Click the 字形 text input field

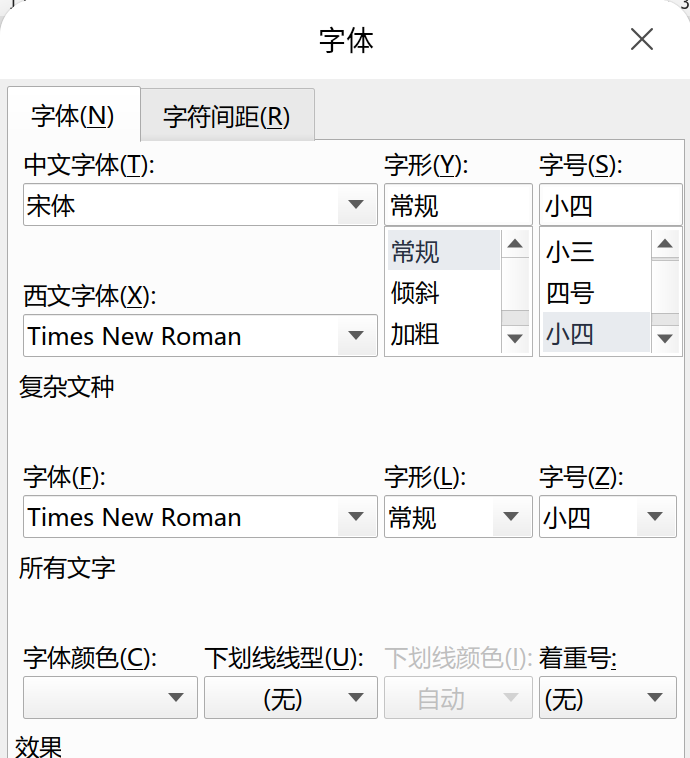pyautogui.click(x=457, y=206)
